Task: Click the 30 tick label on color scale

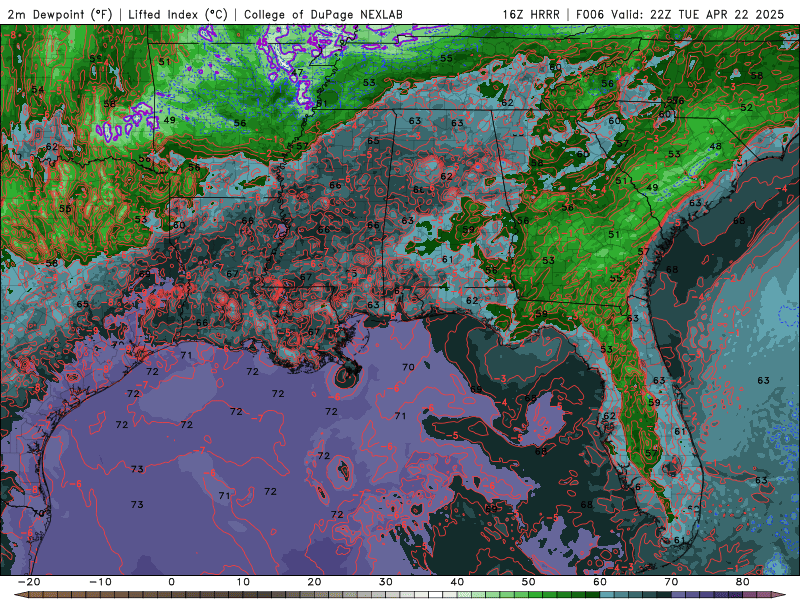Action: click(386, 582)
